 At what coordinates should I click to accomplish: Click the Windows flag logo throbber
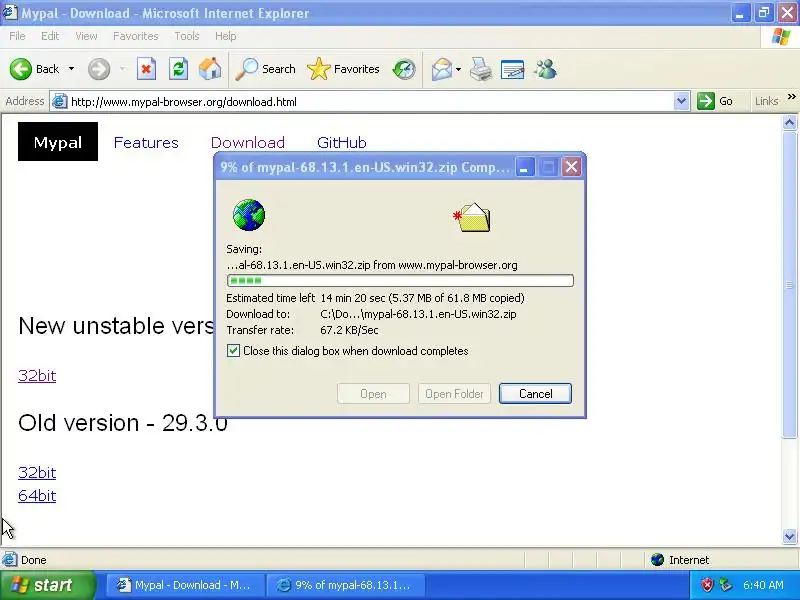point(781,36)
